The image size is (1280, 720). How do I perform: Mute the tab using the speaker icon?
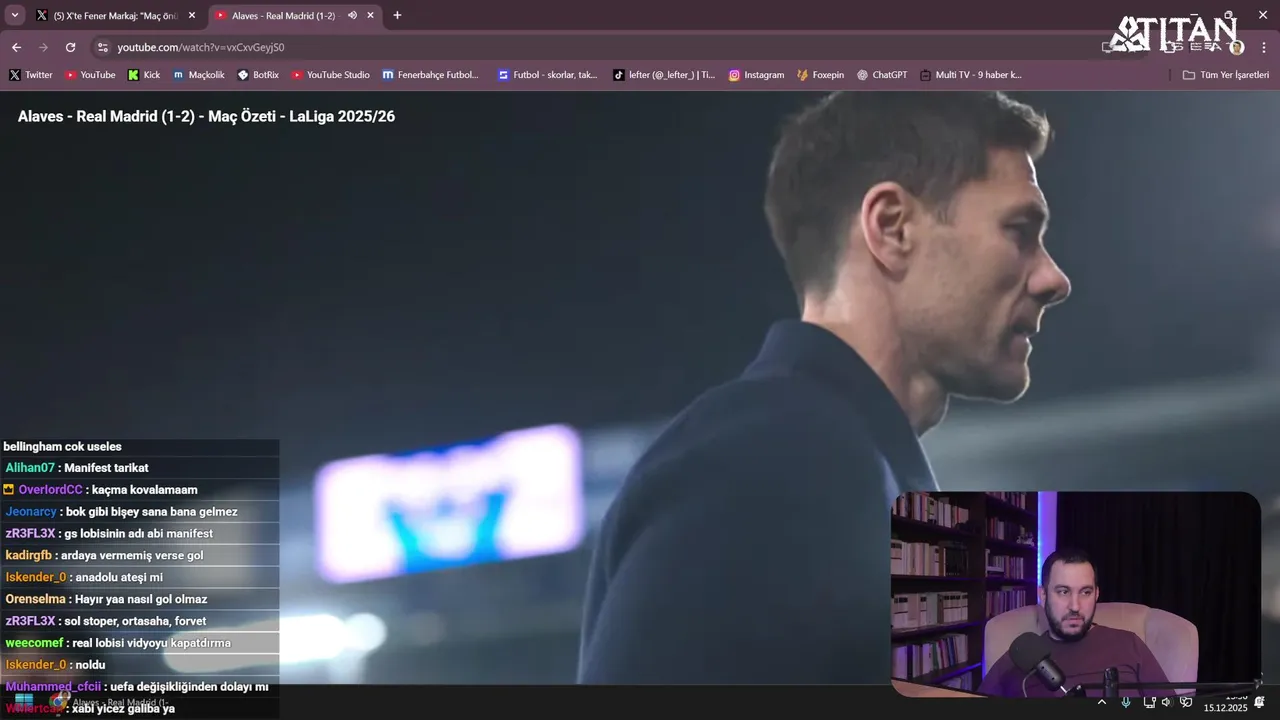352,15
